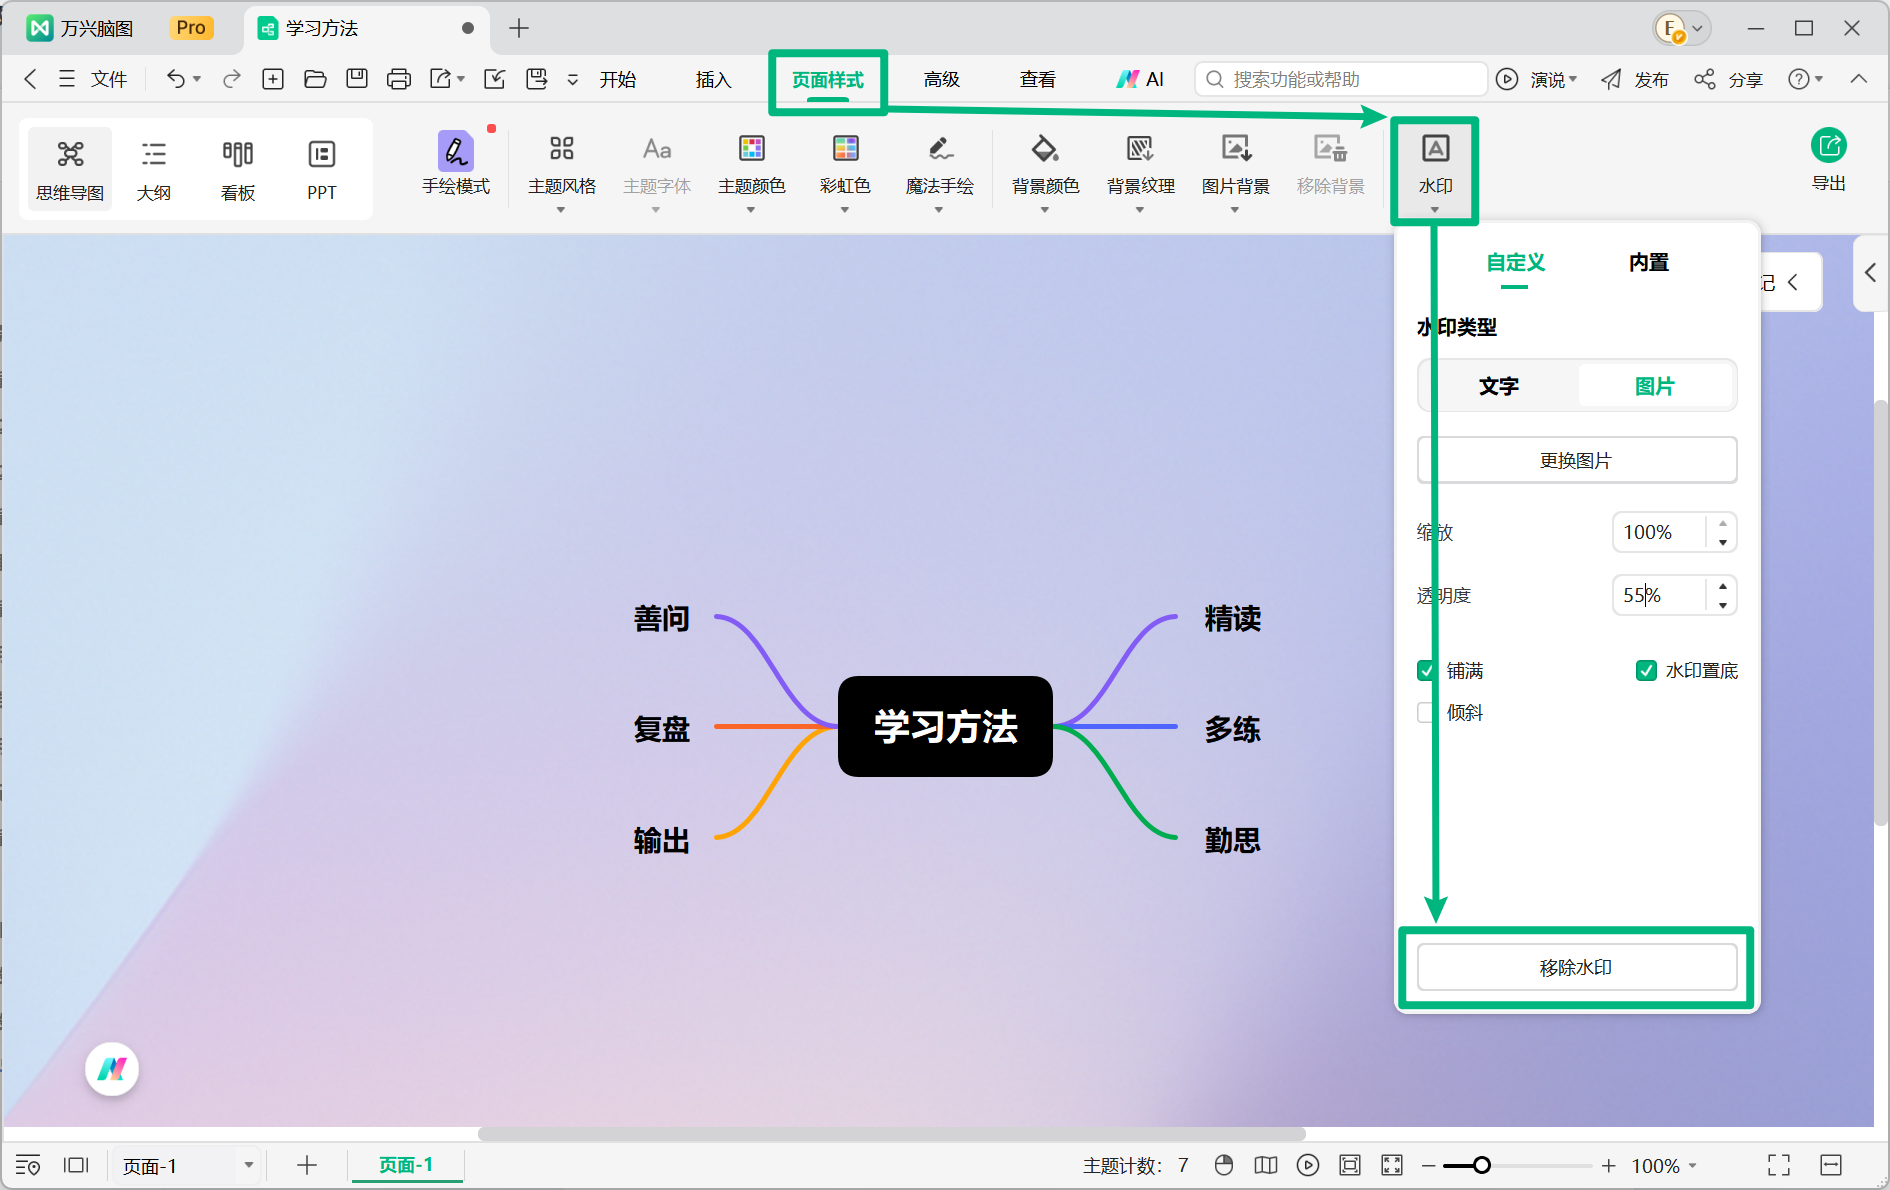Toggle the 水印置底 checkbox

tap(1646, 671)
